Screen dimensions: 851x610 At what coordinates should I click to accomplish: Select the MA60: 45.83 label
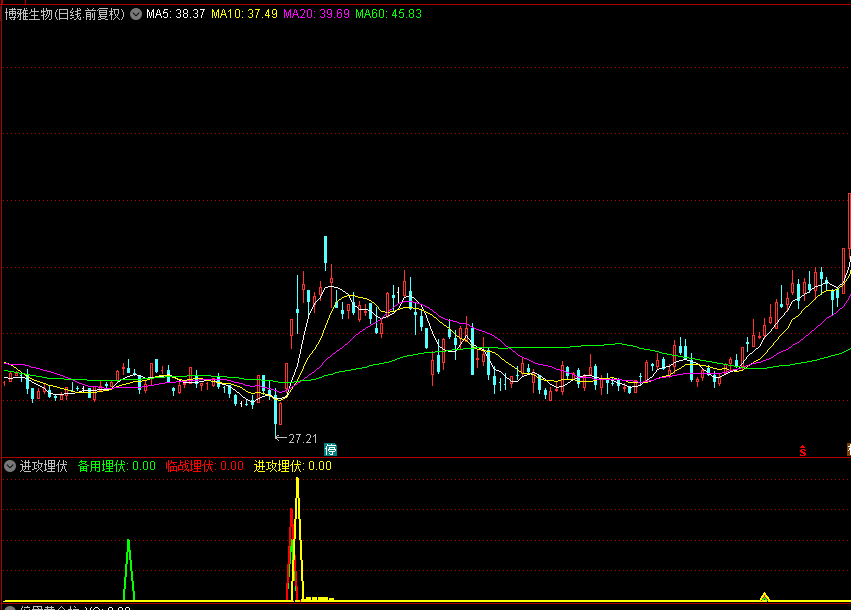pos(389,14)
